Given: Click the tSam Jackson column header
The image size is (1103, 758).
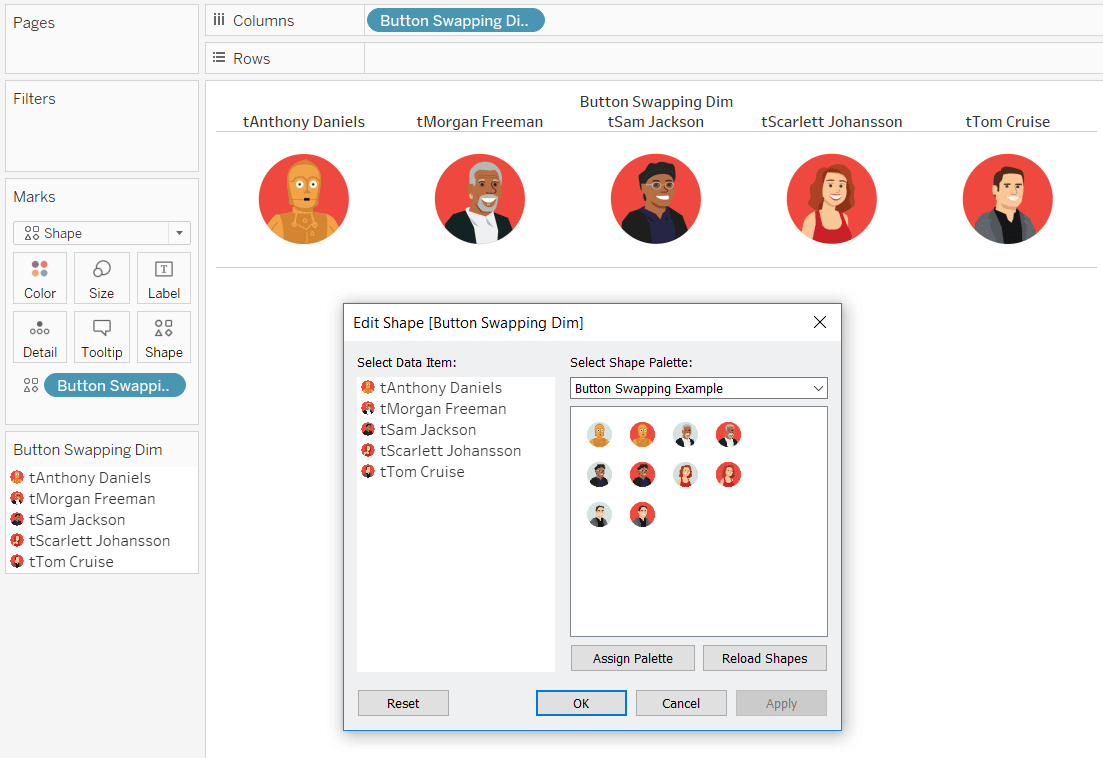Looking at the screenshot, I should coord(656,122).
